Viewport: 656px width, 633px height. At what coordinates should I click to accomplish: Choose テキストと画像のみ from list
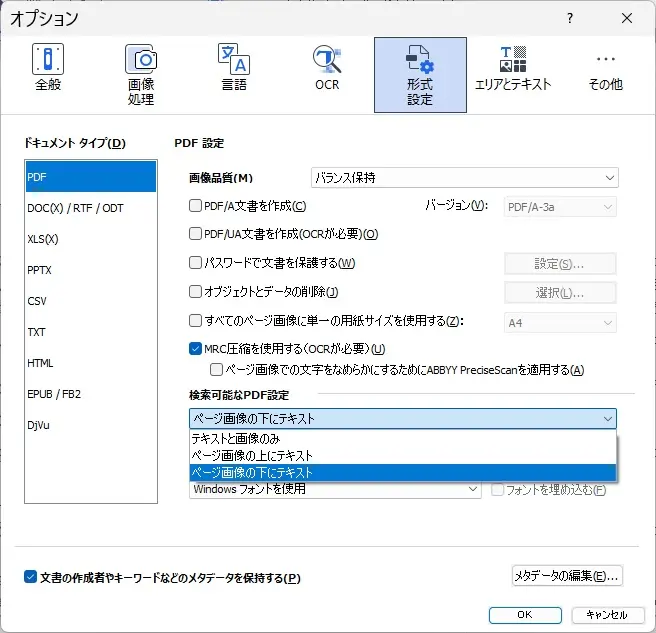coord(402,438)
